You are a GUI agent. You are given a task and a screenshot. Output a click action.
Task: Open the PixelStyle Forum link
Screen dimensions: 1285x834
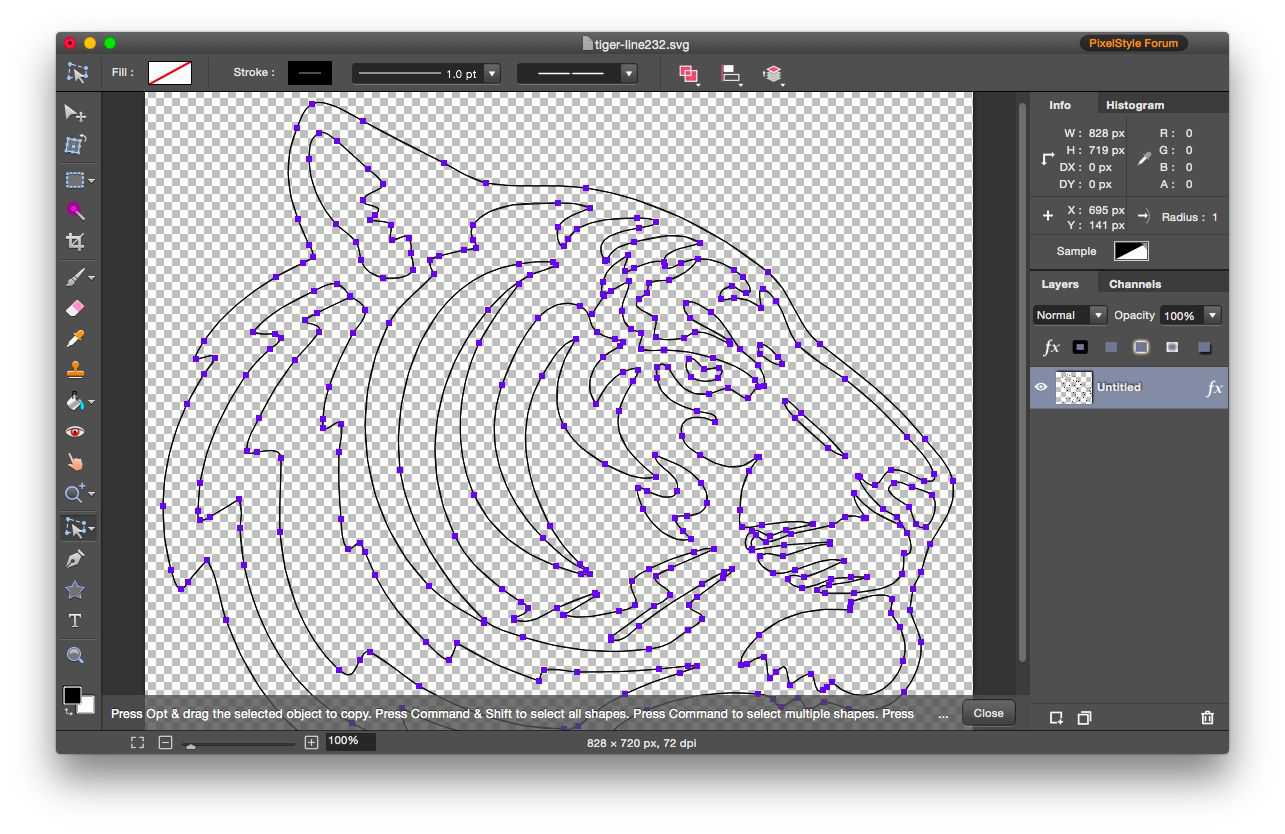click(1133, 43)
